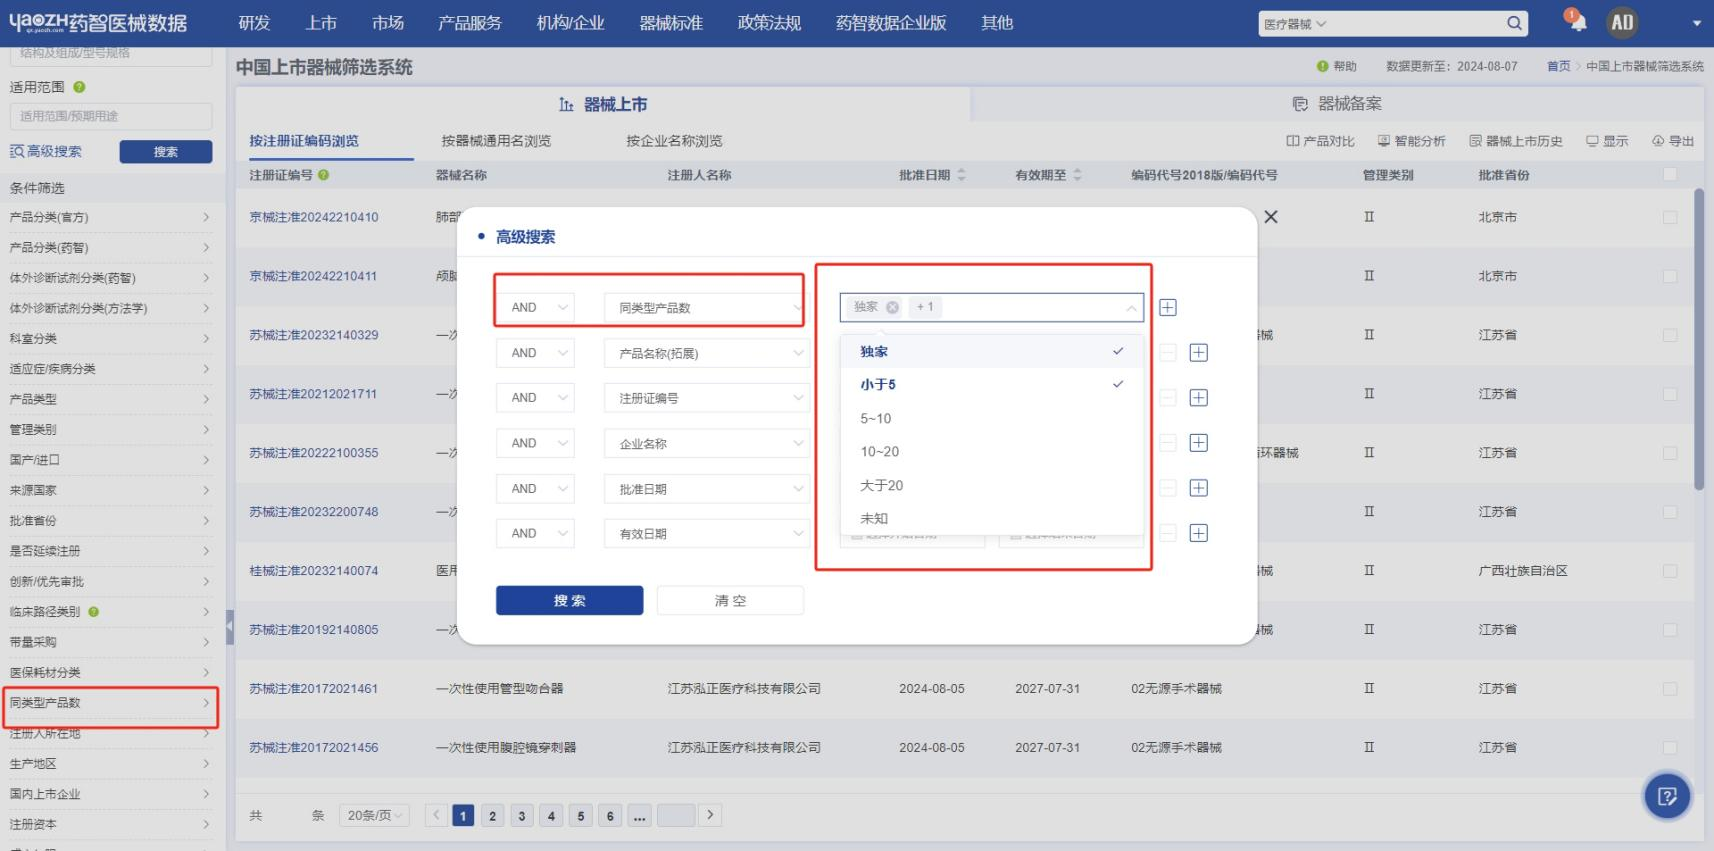Open the 政策法规 menu in top navigation
The height and width of the screenshot is (851, 1714).
coord(769,23)
